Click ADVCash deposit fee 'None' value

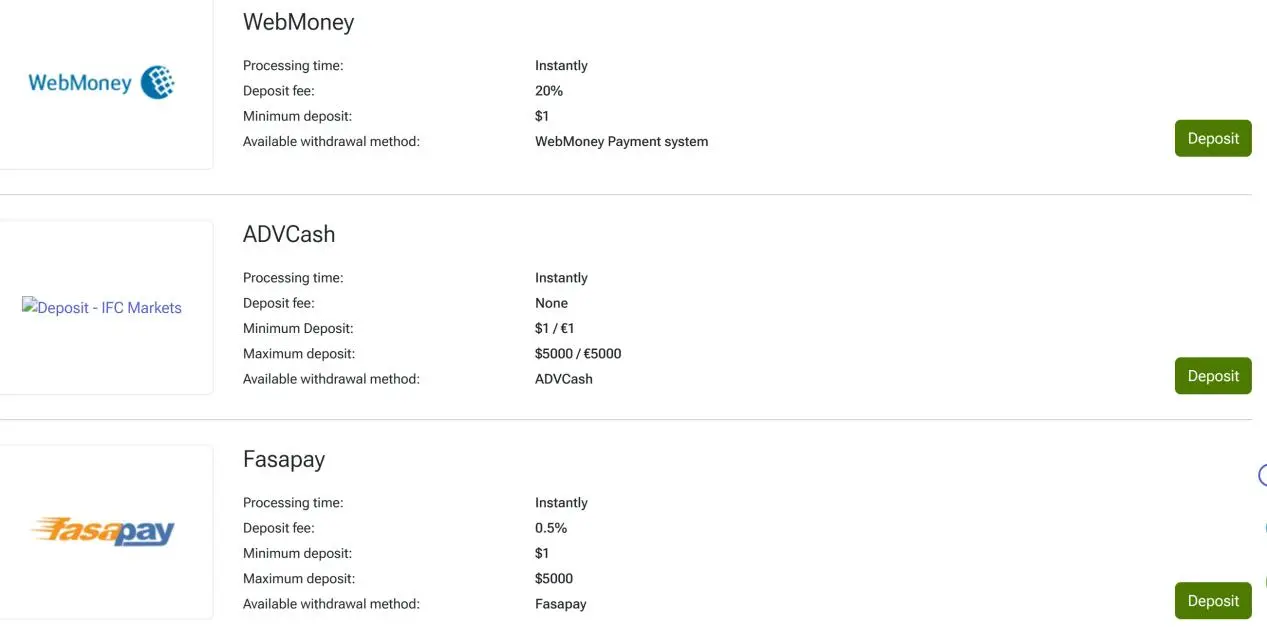[x=551, y=303]
